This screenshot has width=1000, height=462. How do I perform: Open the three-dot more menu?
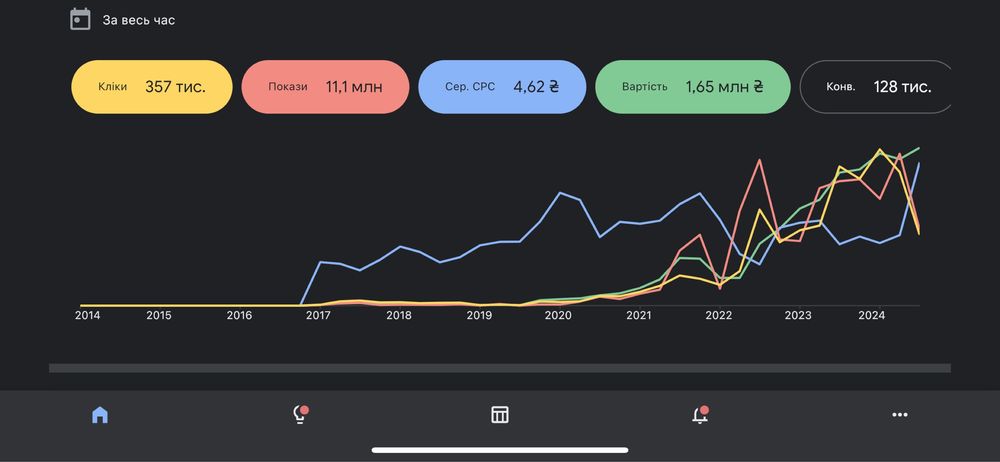[900, 415]
